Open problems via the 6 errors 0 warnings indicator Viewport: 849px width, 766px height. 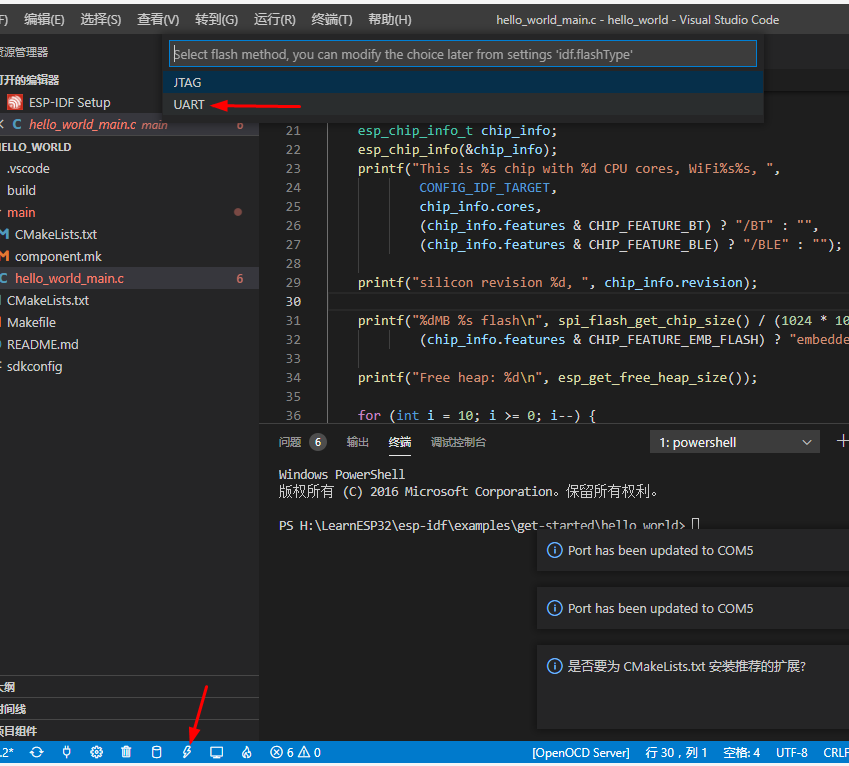(x=295, y=752)
